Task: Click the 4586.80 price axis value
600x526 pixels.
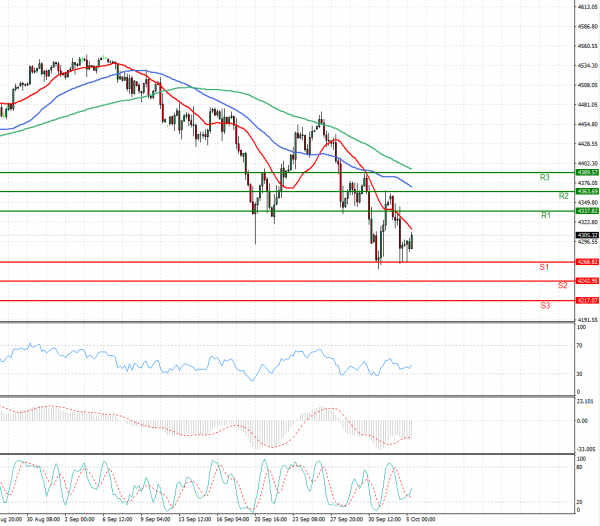Action: 587,26
